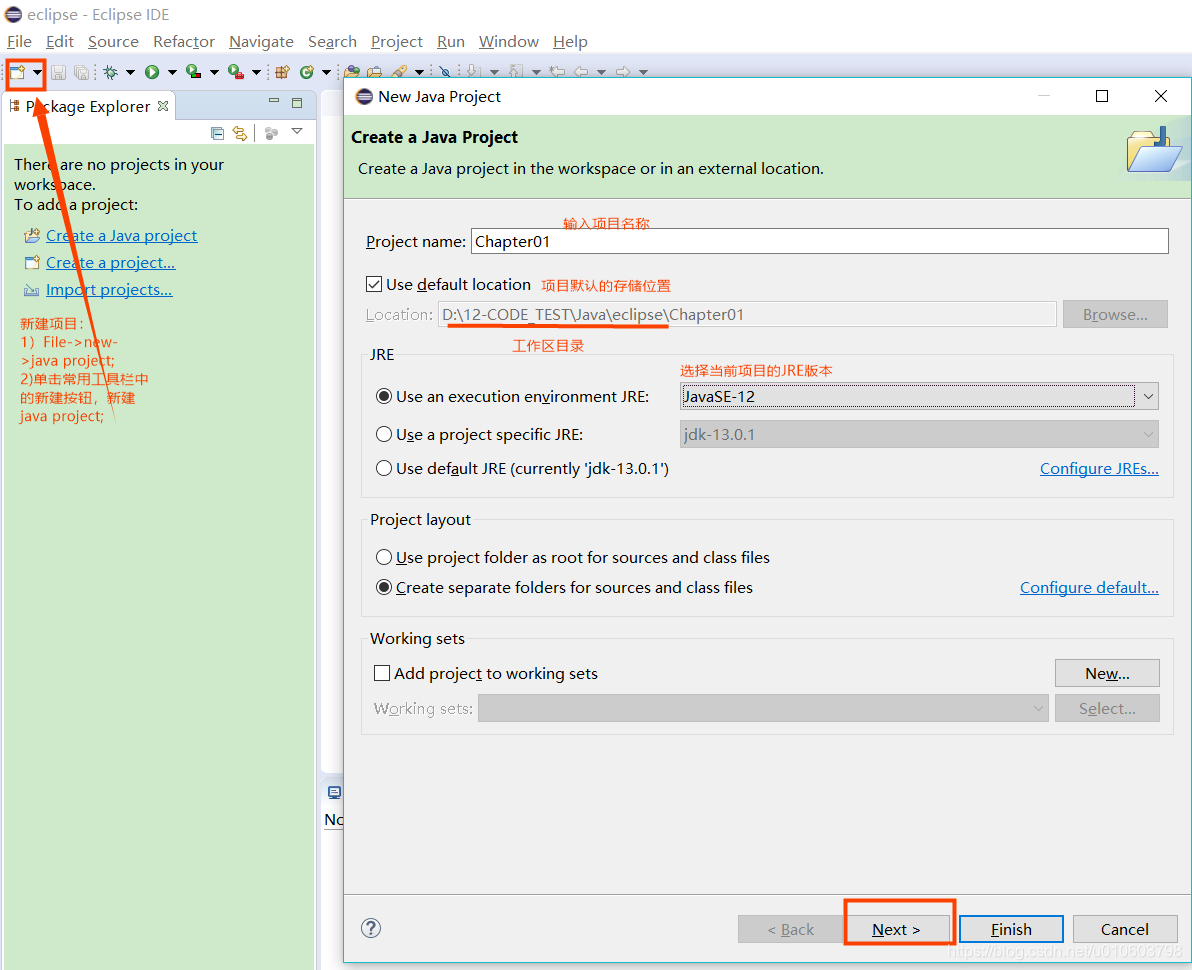Click the Search flashlight toolbar icon
The width and height of the screenshot is (1192, 970).
click(399, 72)
